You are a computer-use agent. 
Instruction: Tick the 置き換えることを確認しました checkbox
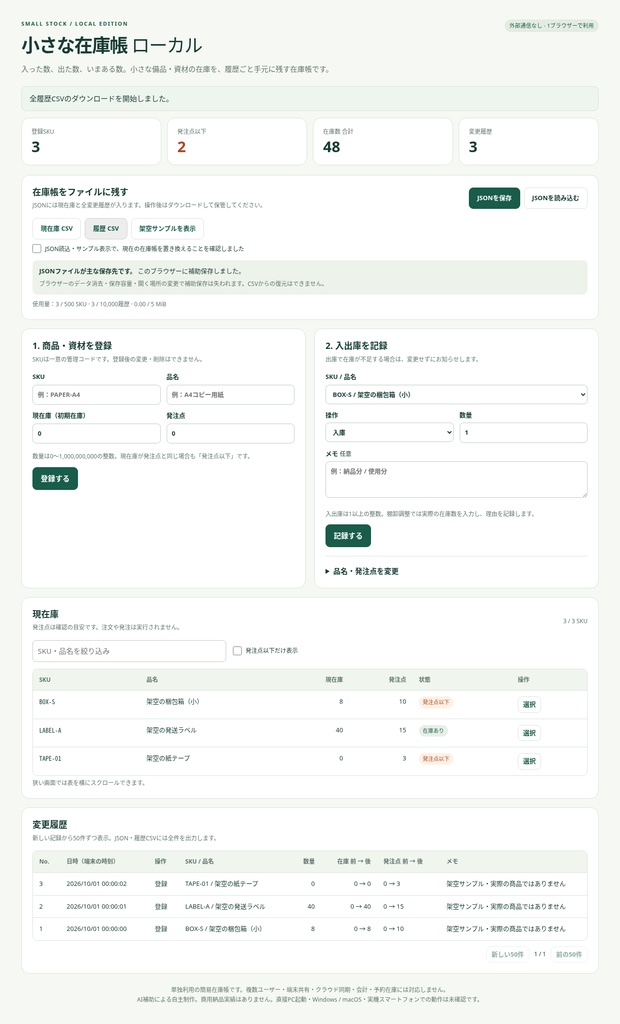[37, 248]
